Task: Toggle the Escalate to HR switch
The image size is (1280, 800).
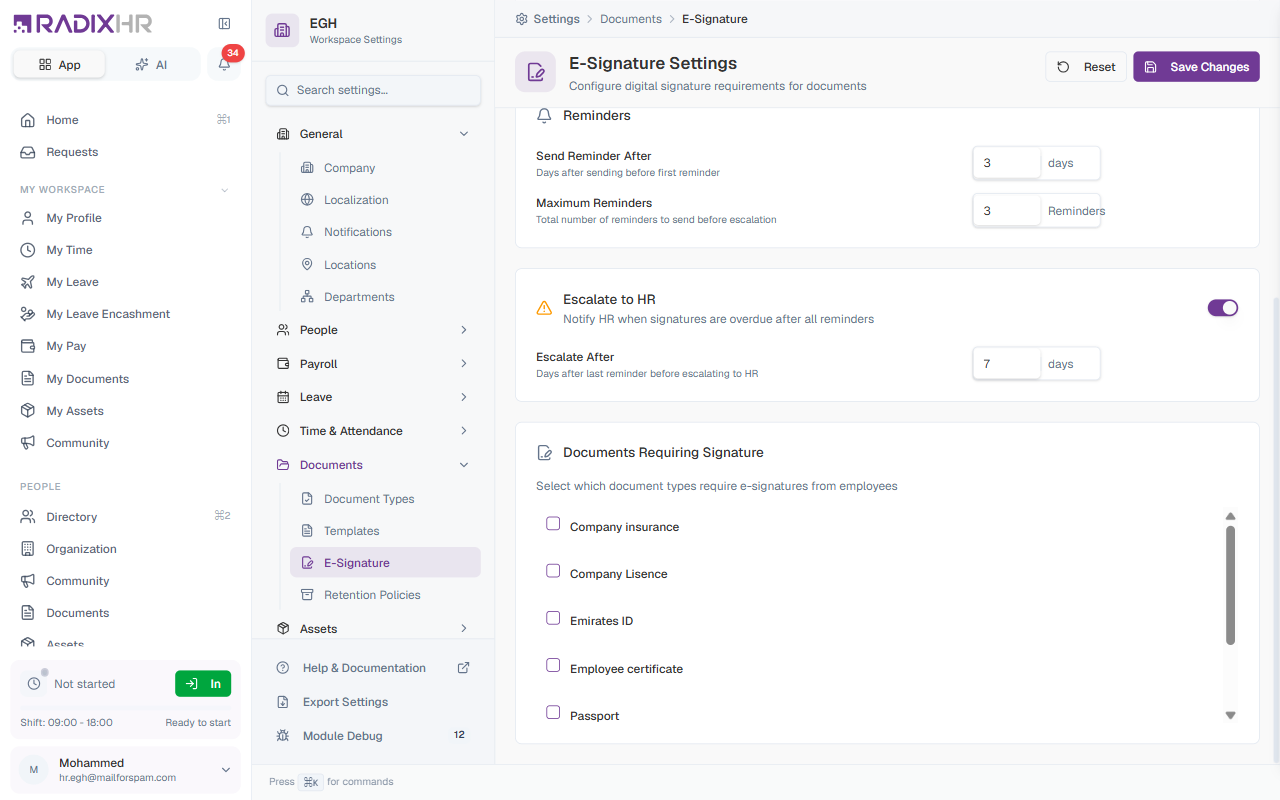Action: 1223,308
